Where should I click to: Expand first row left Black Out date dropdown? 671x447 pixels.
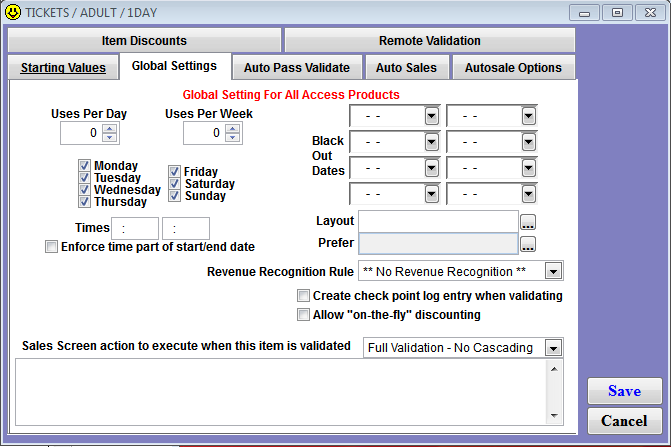click(432, 116)
